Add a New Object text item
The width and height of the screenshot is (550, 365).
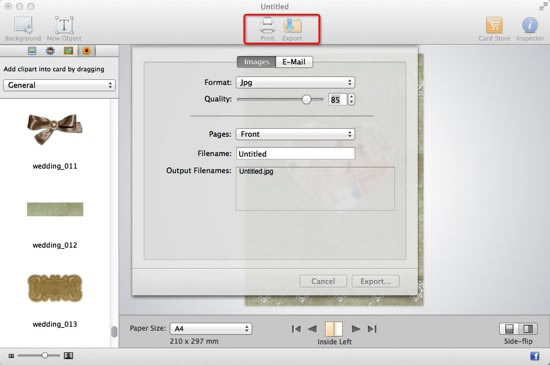[64, 28]
